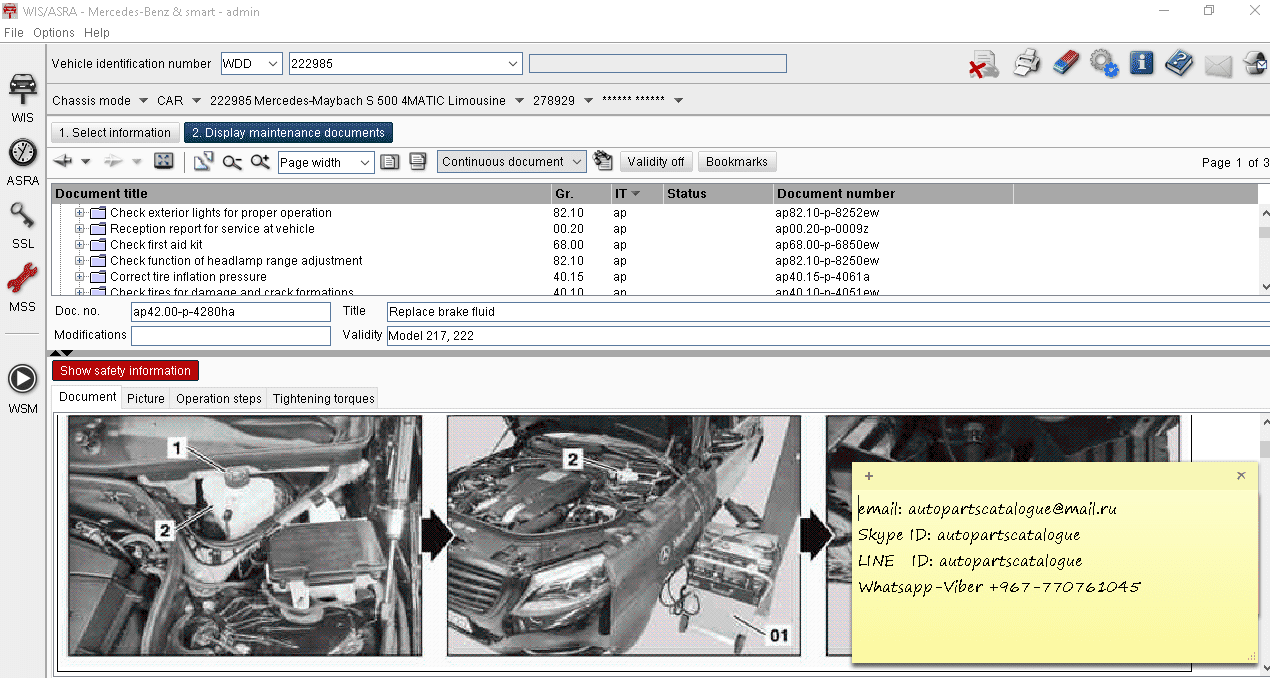Open the blue info icon

click(x=1141, y=64)
